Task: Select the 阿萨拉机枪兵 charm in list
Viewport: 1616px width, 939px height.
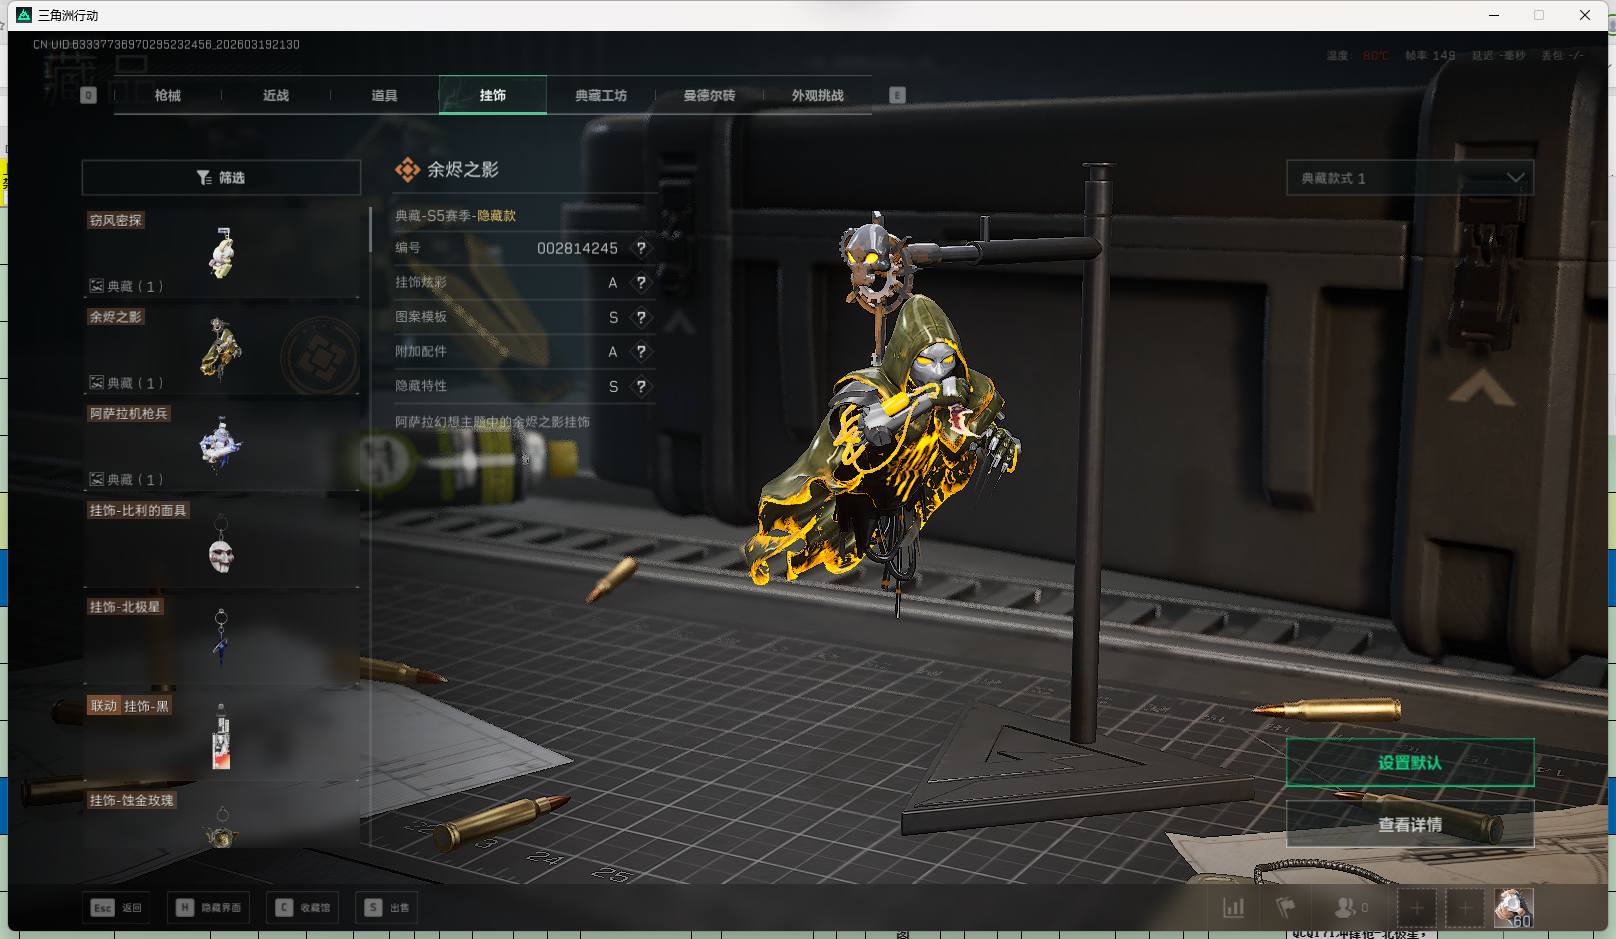Action: coord(221,445)
